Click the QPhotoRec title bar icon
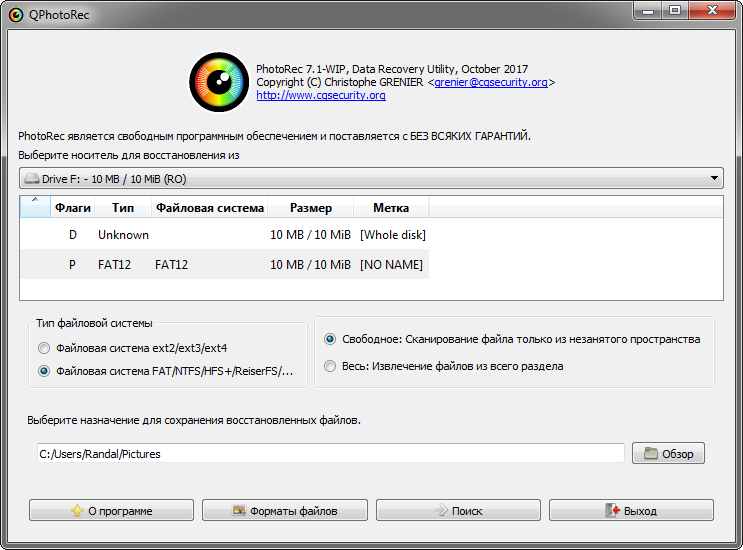743x550 pixels. coord(16,15)
